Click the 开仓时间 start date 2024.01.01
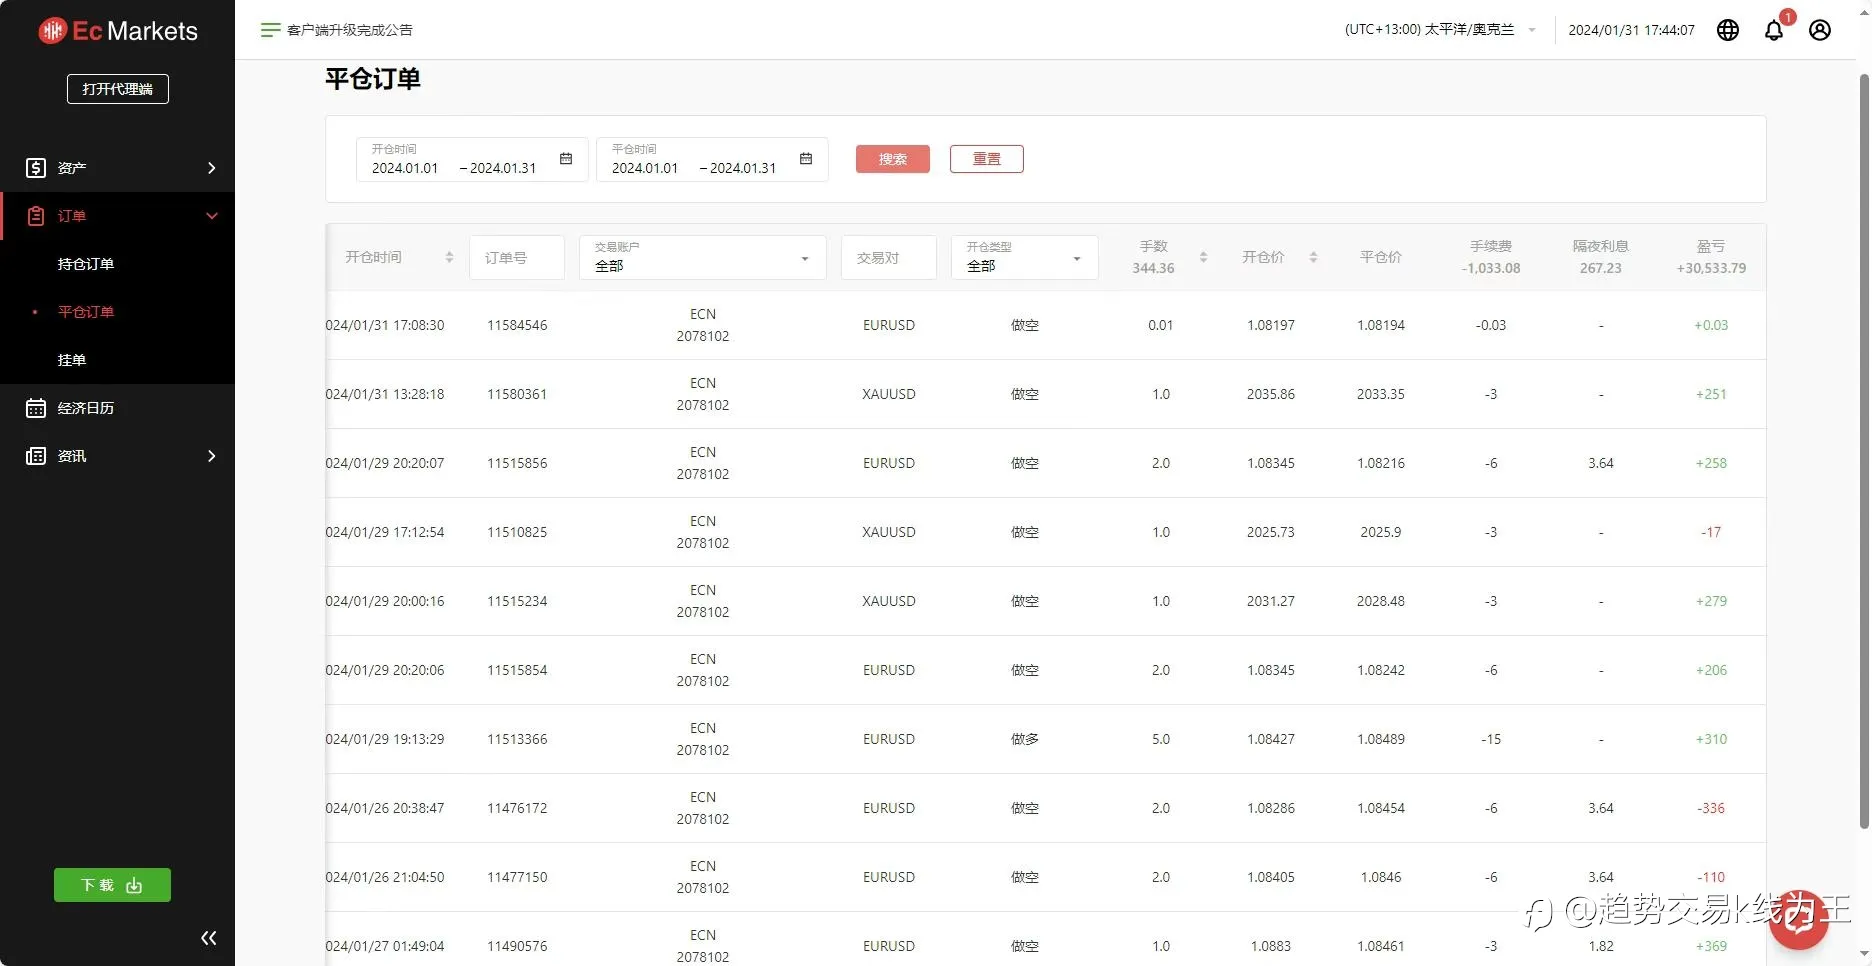Viewport: 1872px width, 966px height. pyautogui.click(x=405, y=168)
